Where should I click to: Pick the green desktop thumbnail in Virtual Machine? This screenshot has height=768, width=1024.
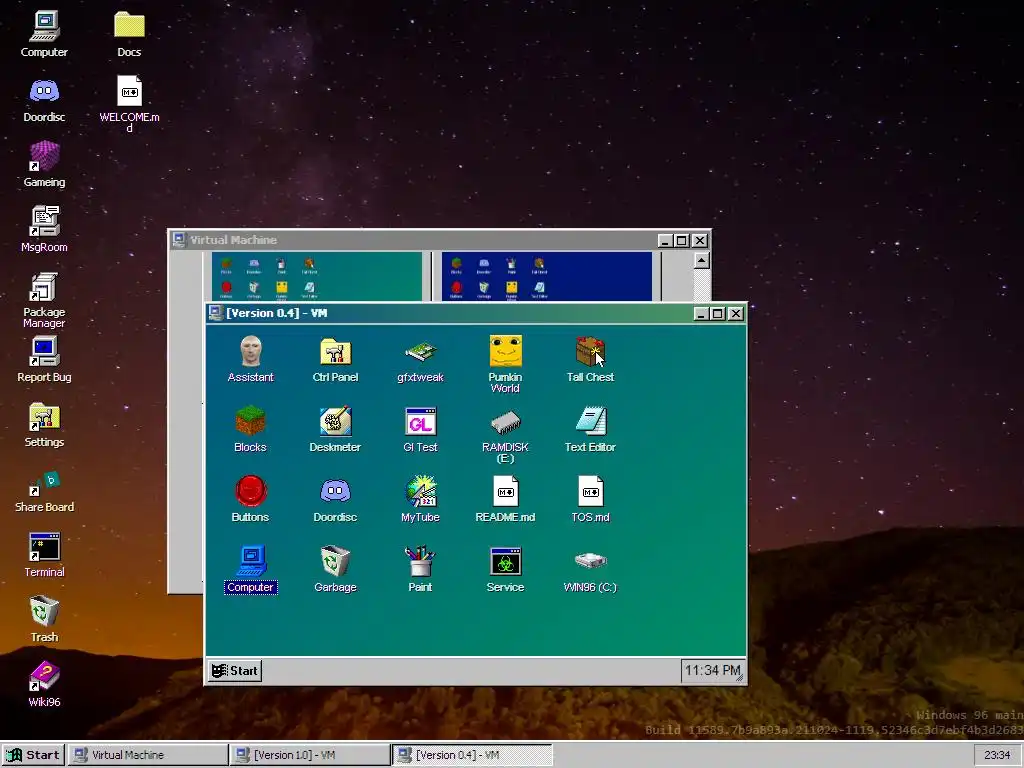(x=317, y=276)
